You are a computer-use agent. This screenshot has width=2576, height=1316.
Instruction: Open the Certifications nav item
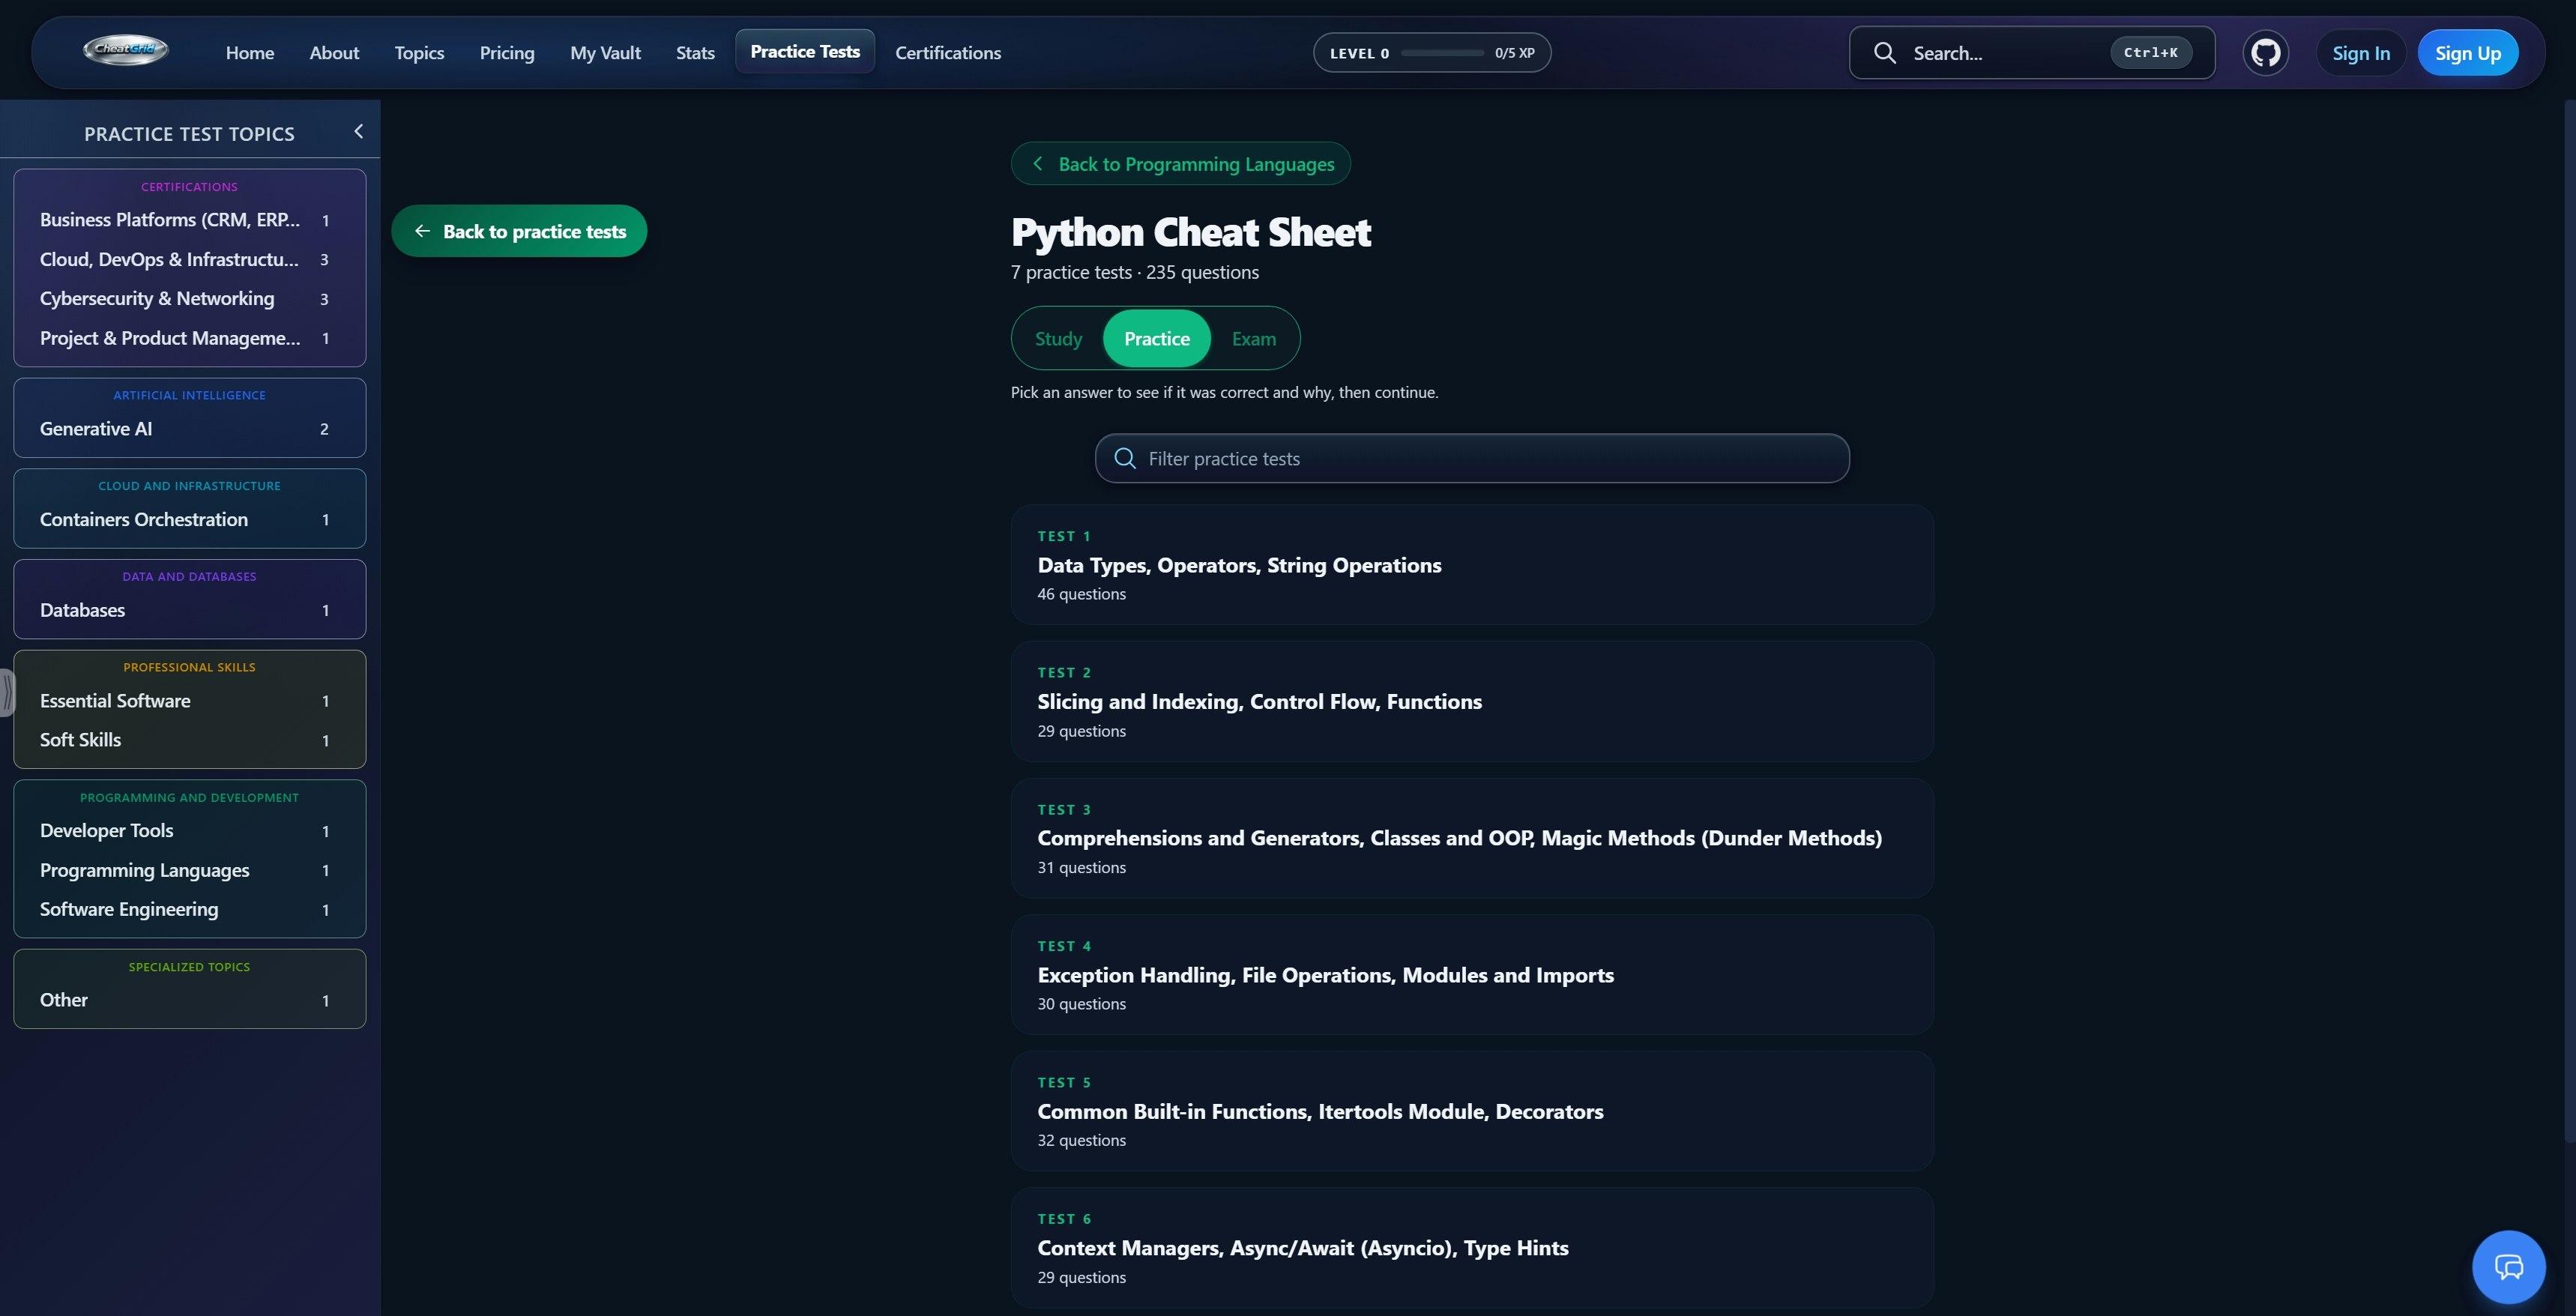pyautogui.click(x=948, y=53)
